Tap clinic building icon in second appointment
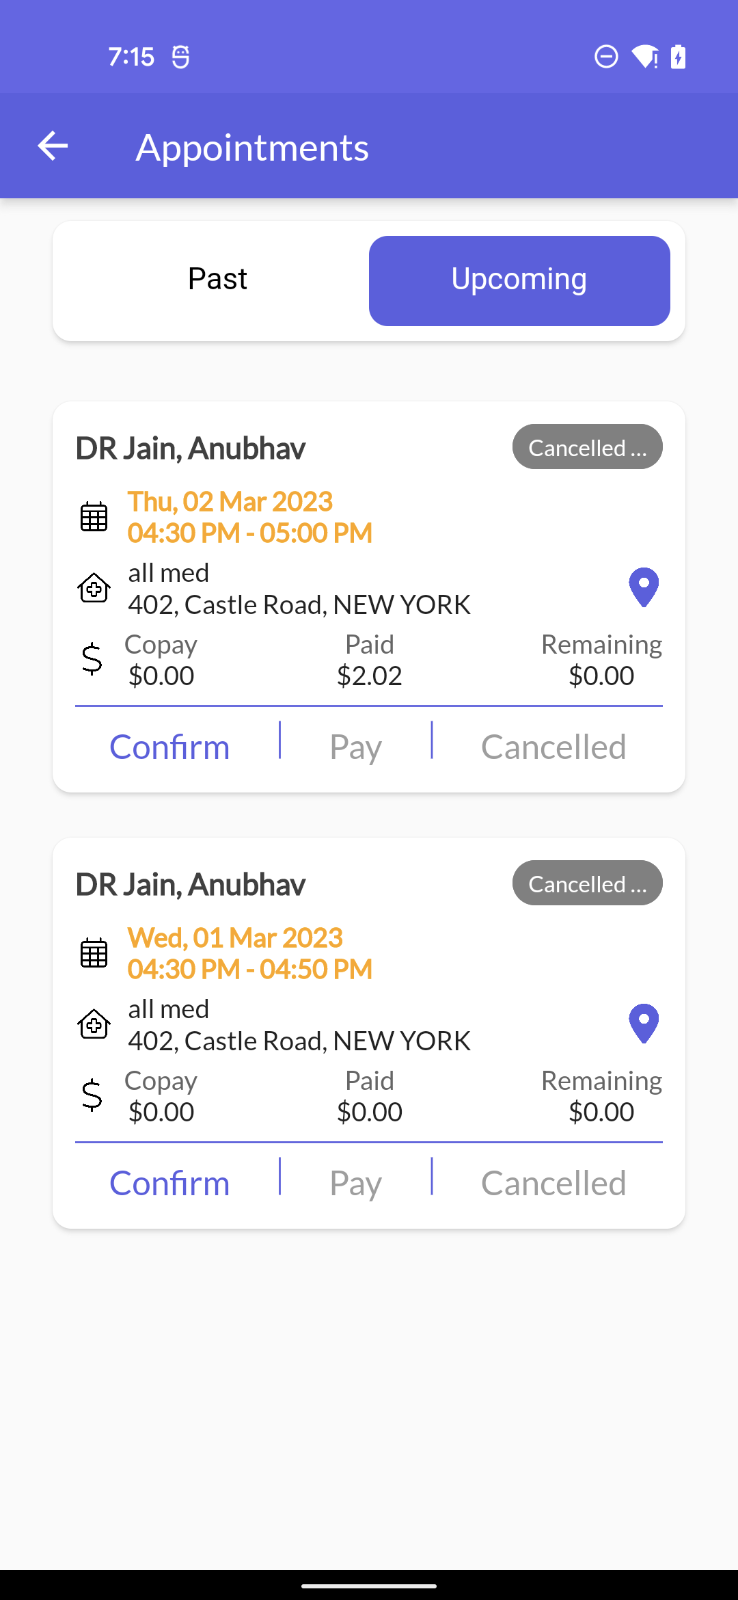The image size is (738, 1600). pos(94,1024)
